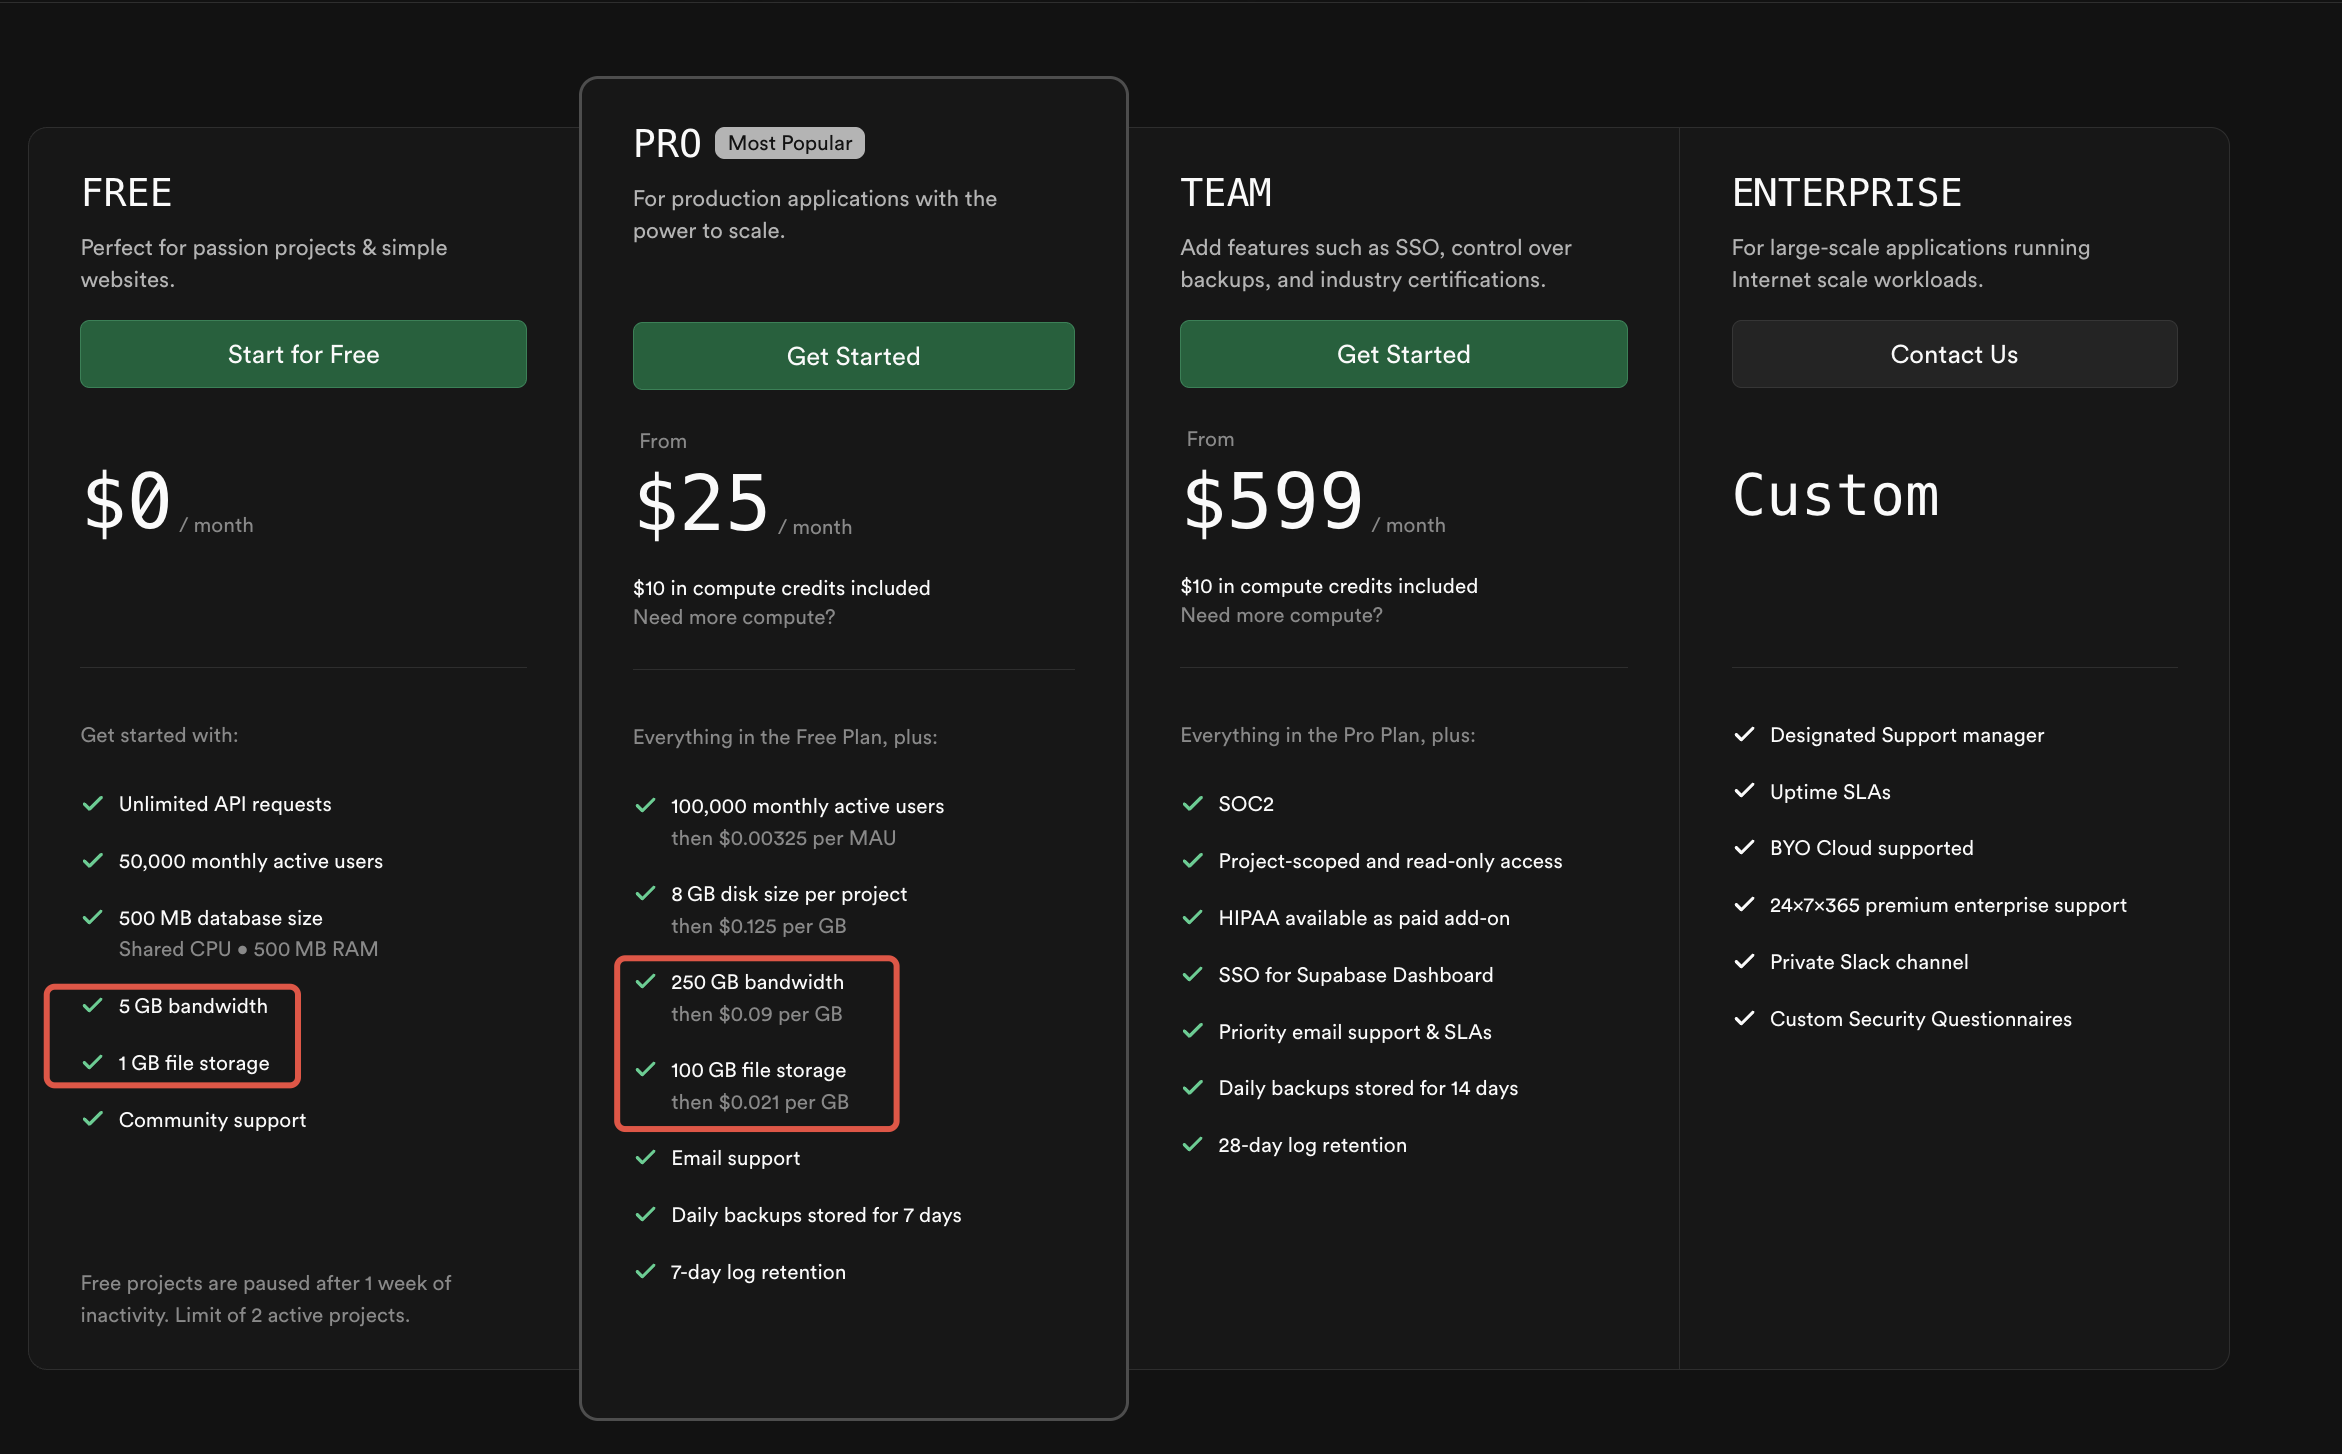
Task: Click checkmark next to SOC2
Action: [1193, 804]
